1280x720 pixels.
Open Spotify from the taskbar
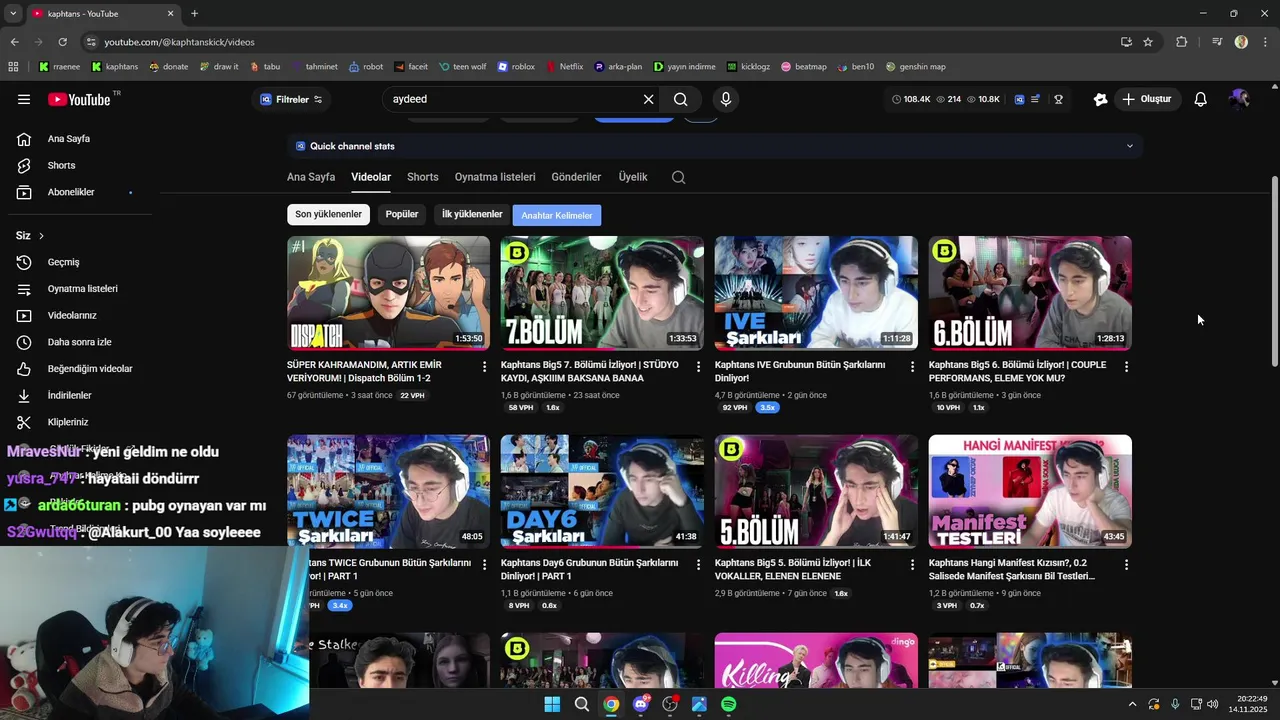pyautogui.click(x=729, y=704)
